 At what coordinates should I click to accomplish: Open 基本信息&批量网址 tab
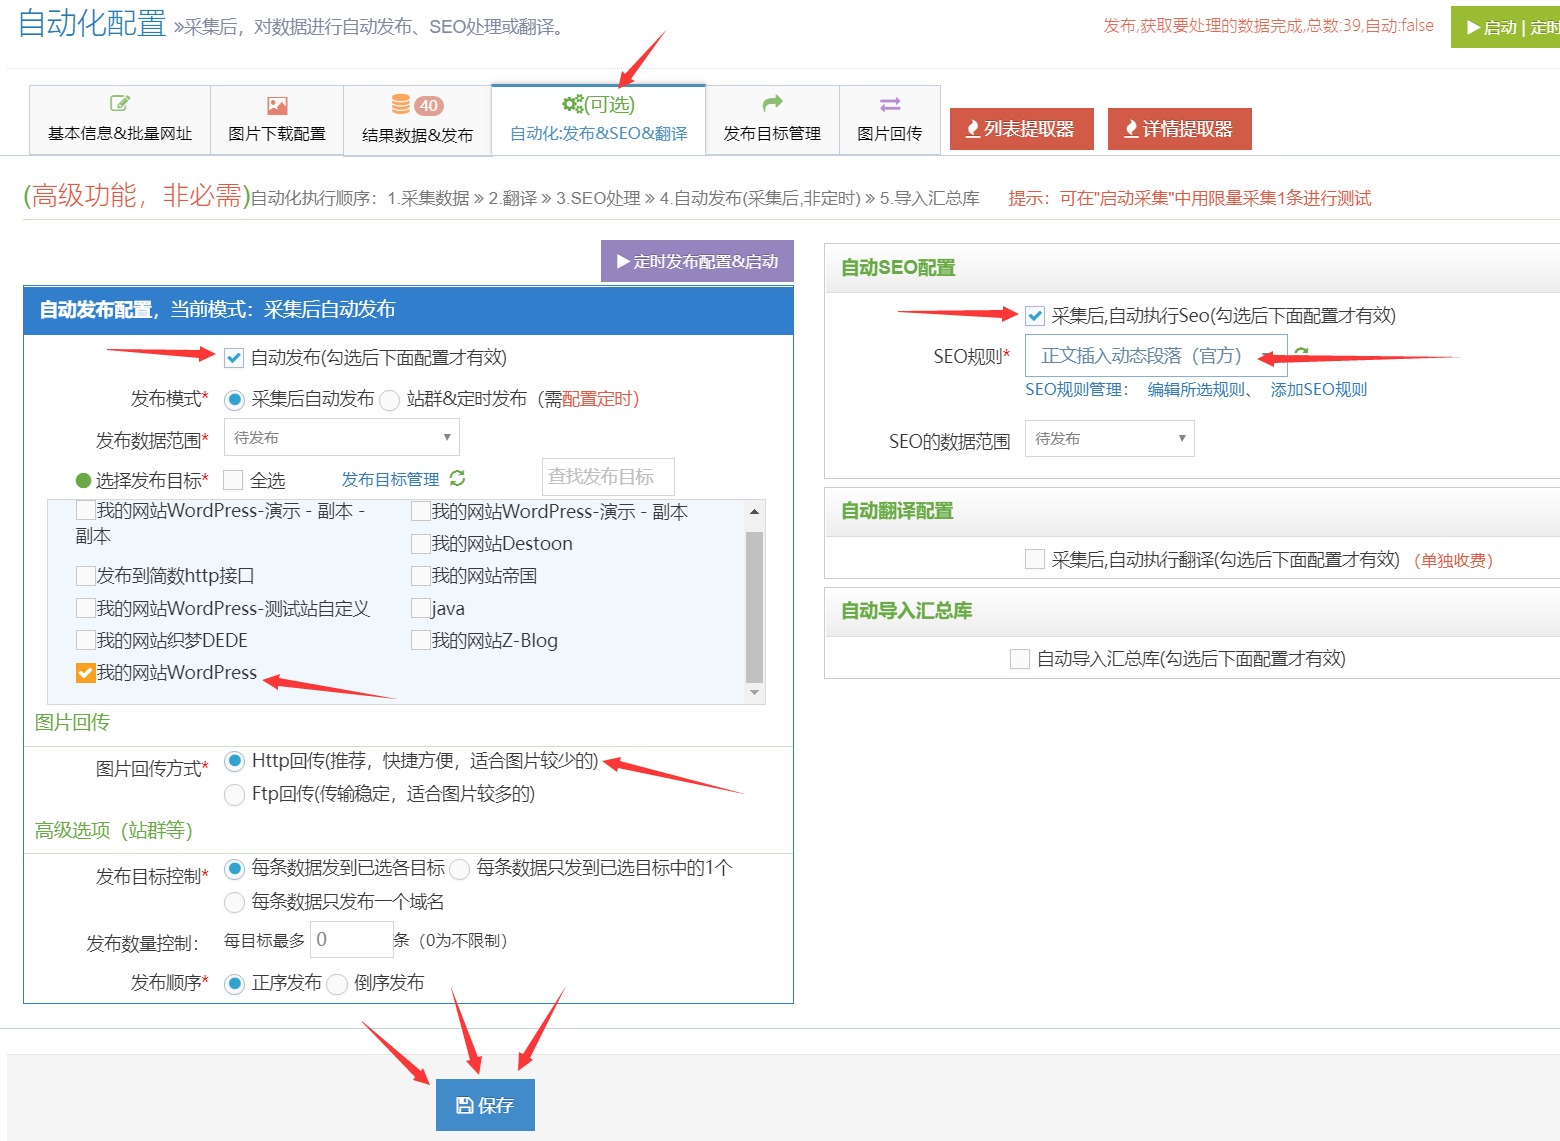[x=120, y=120]
